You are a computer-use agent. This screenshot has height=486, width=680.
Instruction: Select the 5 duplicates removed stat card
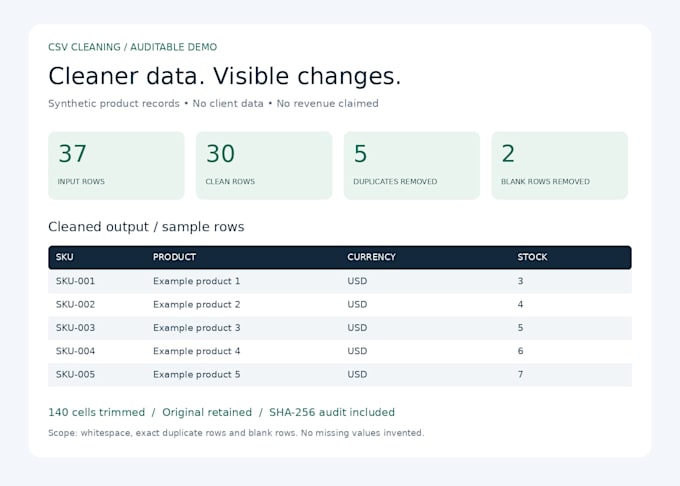tap(412, 166)
